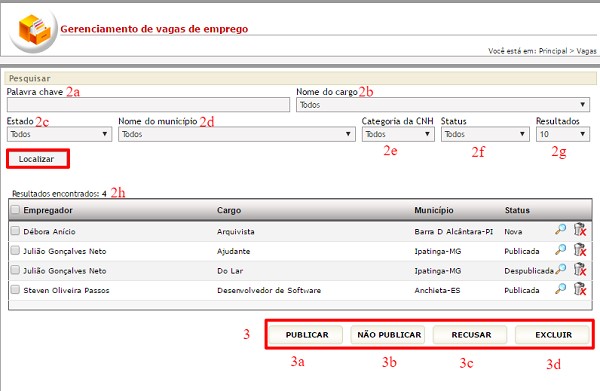Click the Steven Oliveira Passos name
This screenshot has width=600, height=391.
click(66, 290)
